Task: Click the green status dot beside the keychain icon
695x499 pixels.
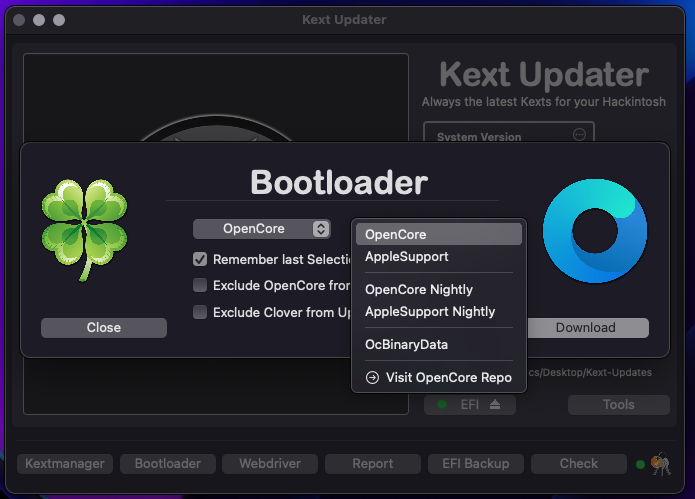Action: [640, 464]
